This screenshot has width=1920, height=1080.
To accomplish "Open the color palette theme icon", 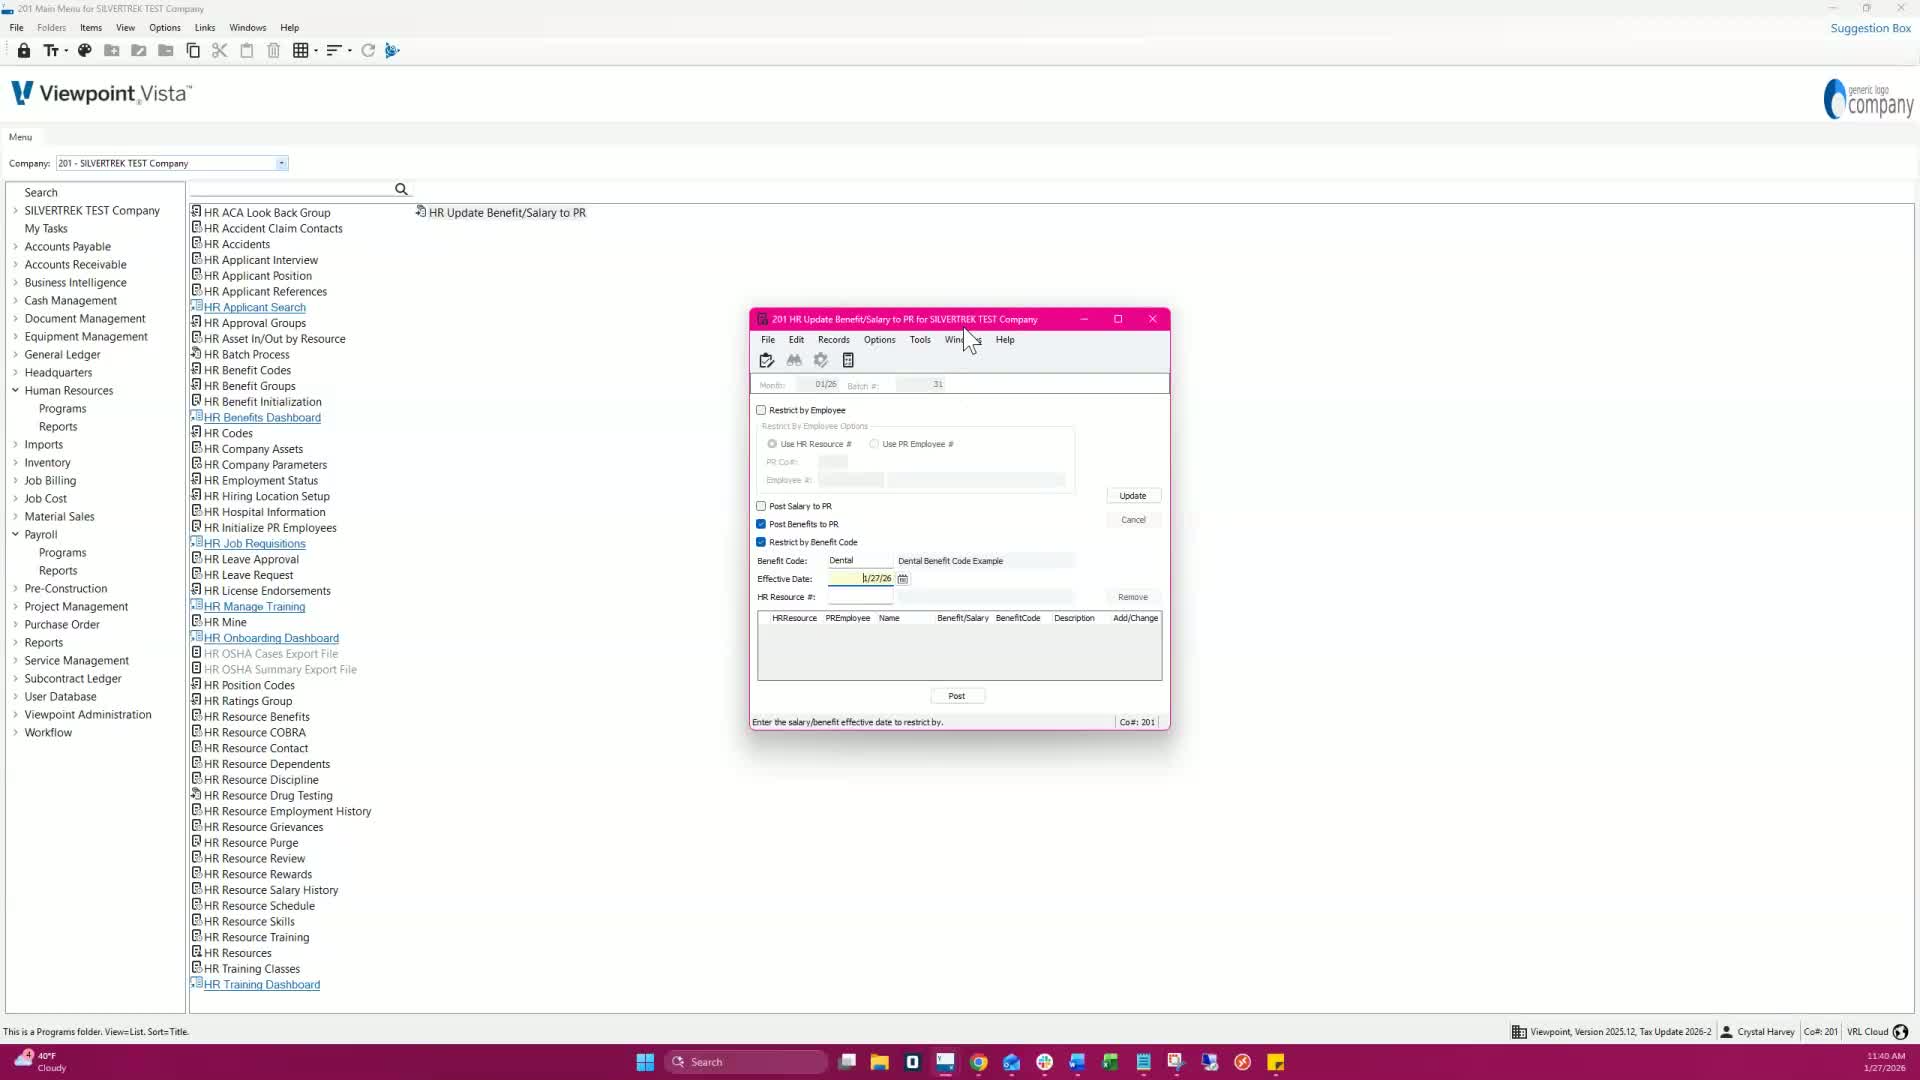I will tap(85, 51).
